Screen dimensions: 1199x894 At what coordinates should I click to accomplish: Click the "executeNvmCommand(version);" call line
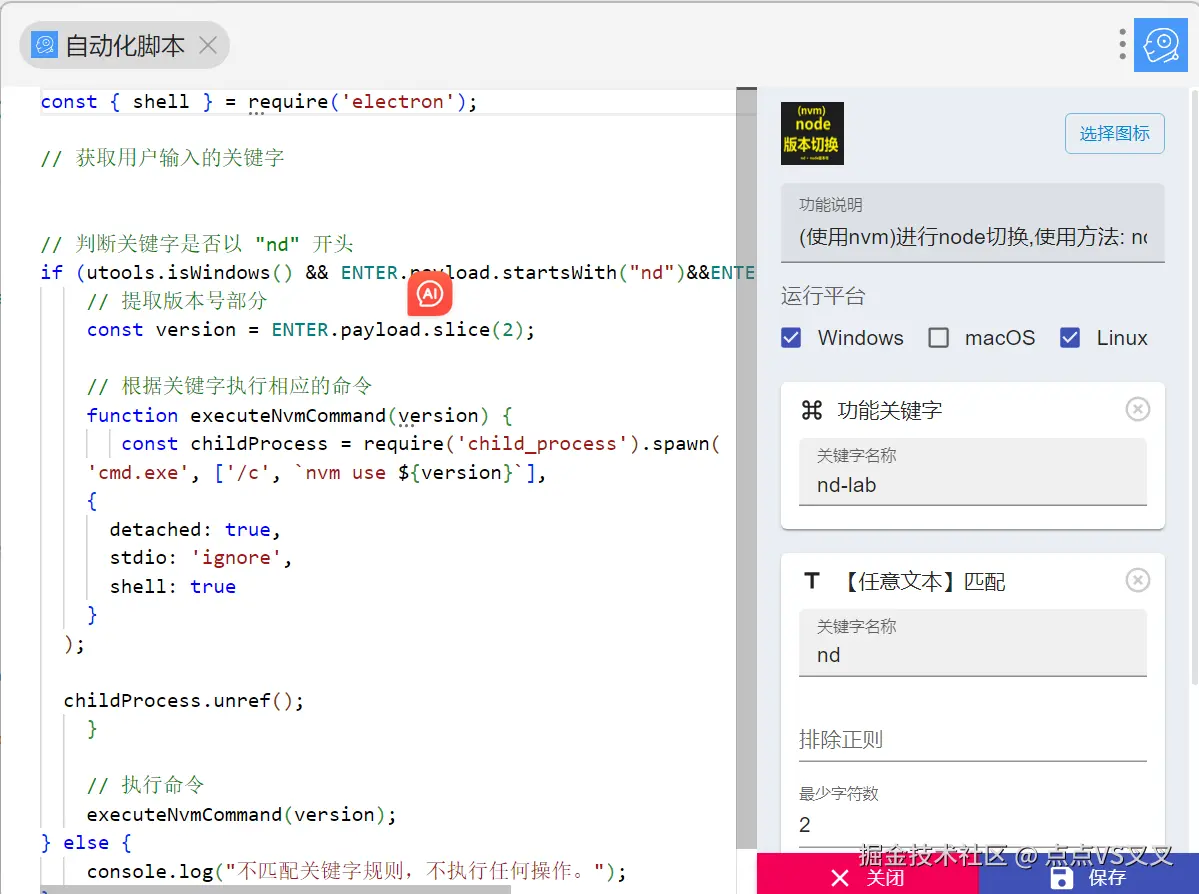click(x=242, y=814)
